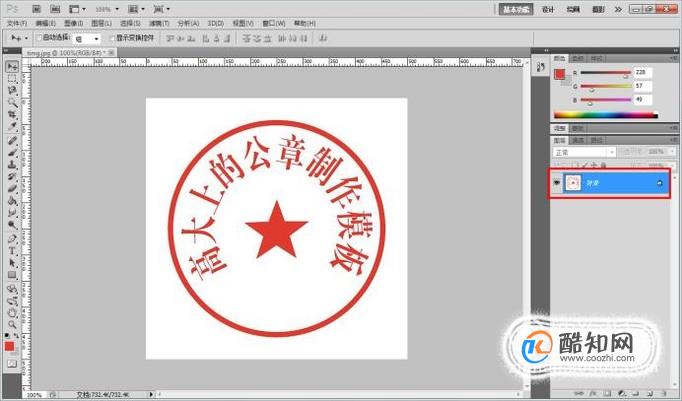Switch to the 通道 channels tab
The image size is (682, 401).
(x=578, y=140)
